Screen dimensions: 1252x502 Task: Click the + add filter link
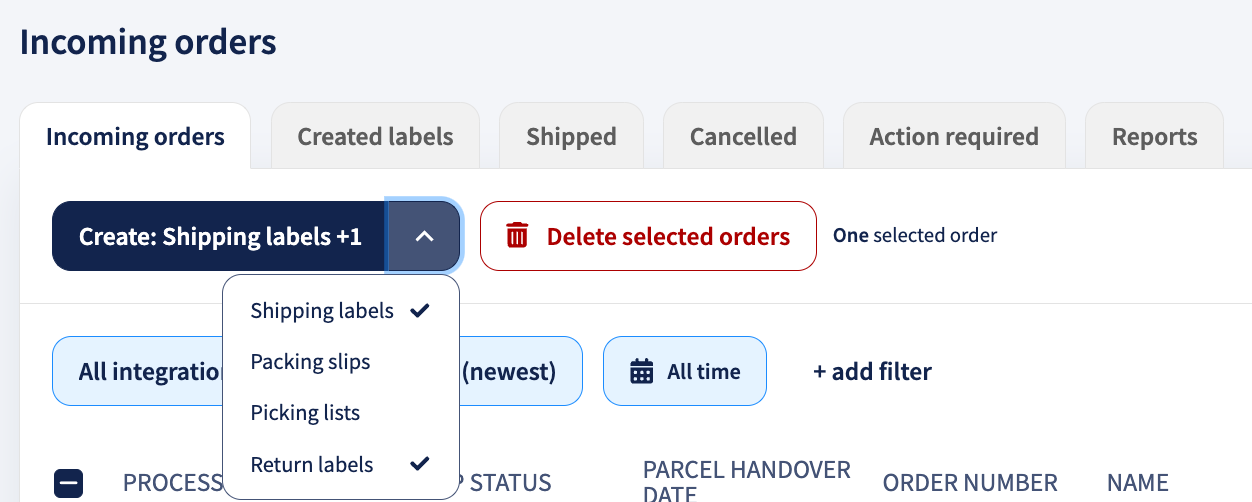coord(872,372)
